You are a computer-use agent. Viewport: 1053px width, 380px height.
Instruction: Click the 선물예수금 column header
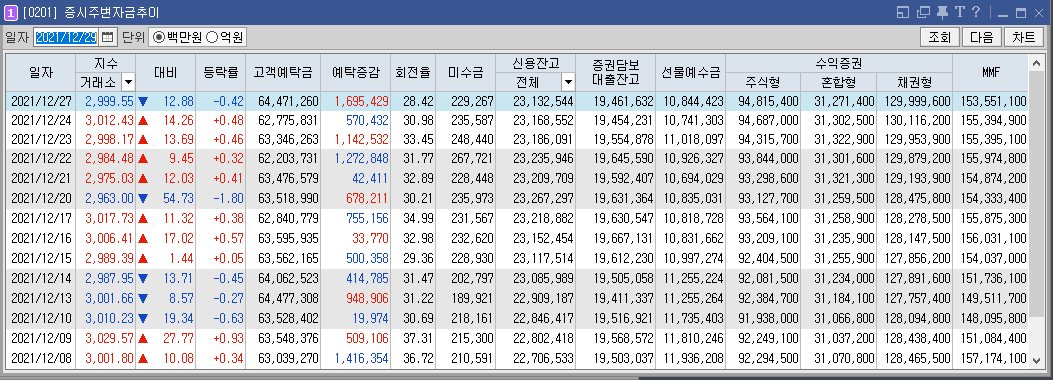[690, 73]
